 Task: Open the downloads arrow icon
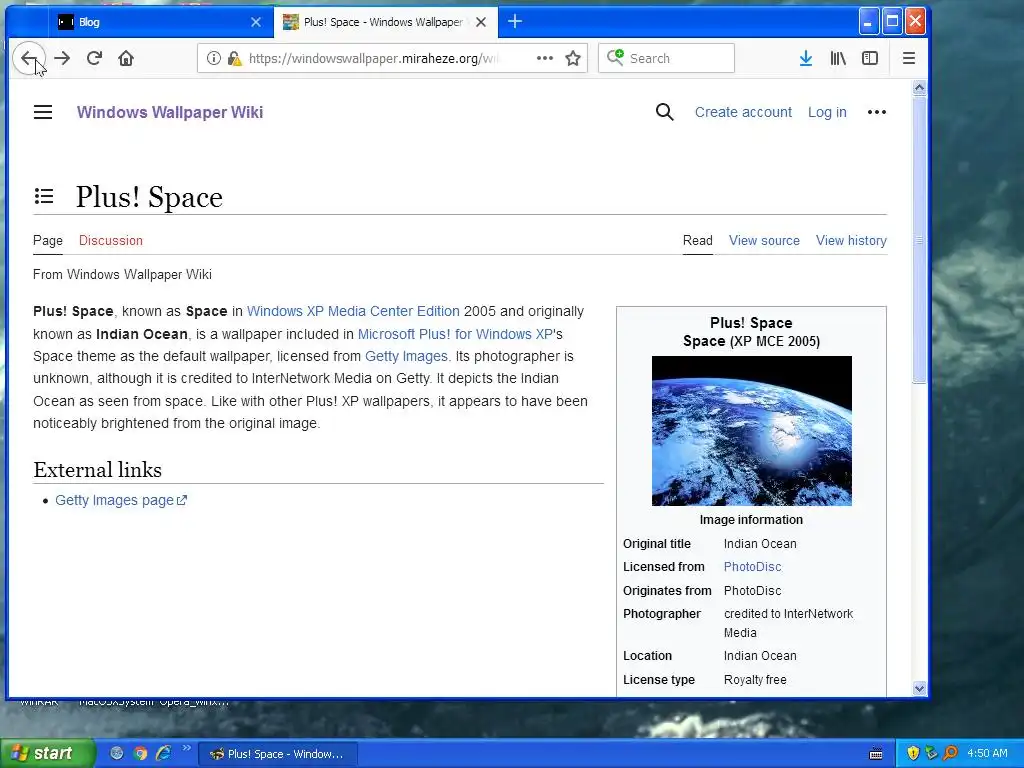[x=806, y=58]
